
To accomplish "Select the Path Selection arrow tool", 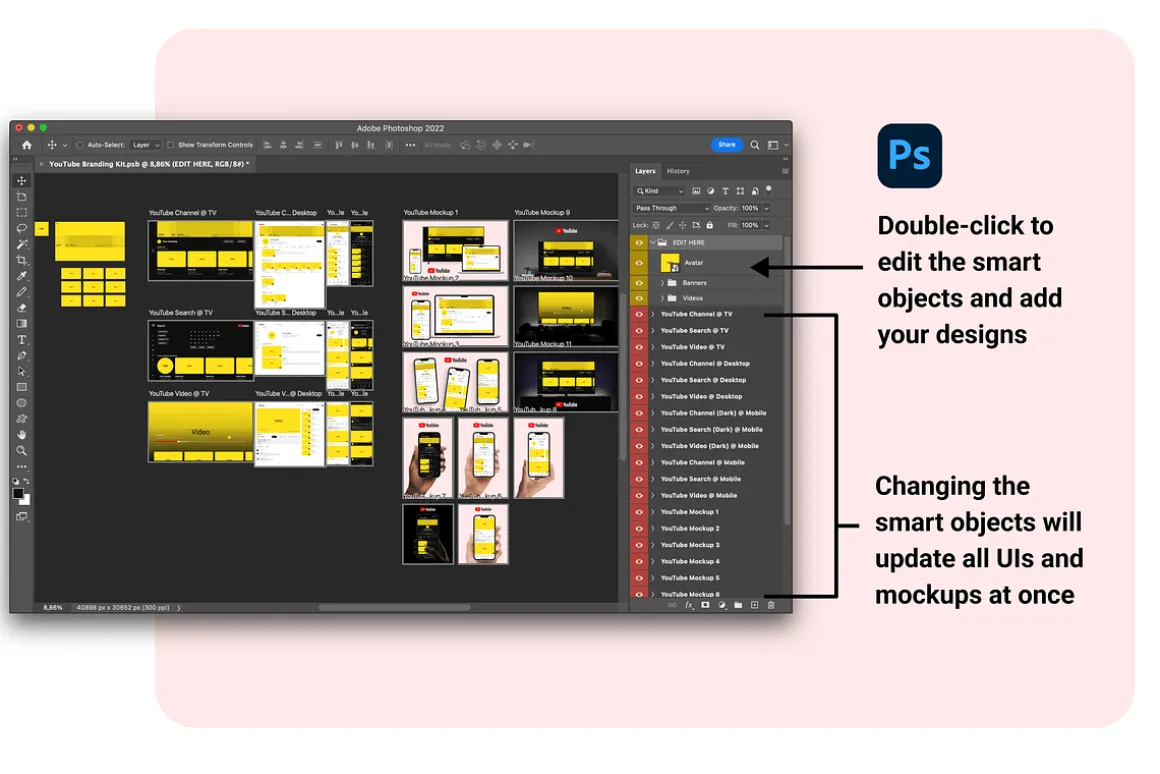I will [x=21, y=371].
